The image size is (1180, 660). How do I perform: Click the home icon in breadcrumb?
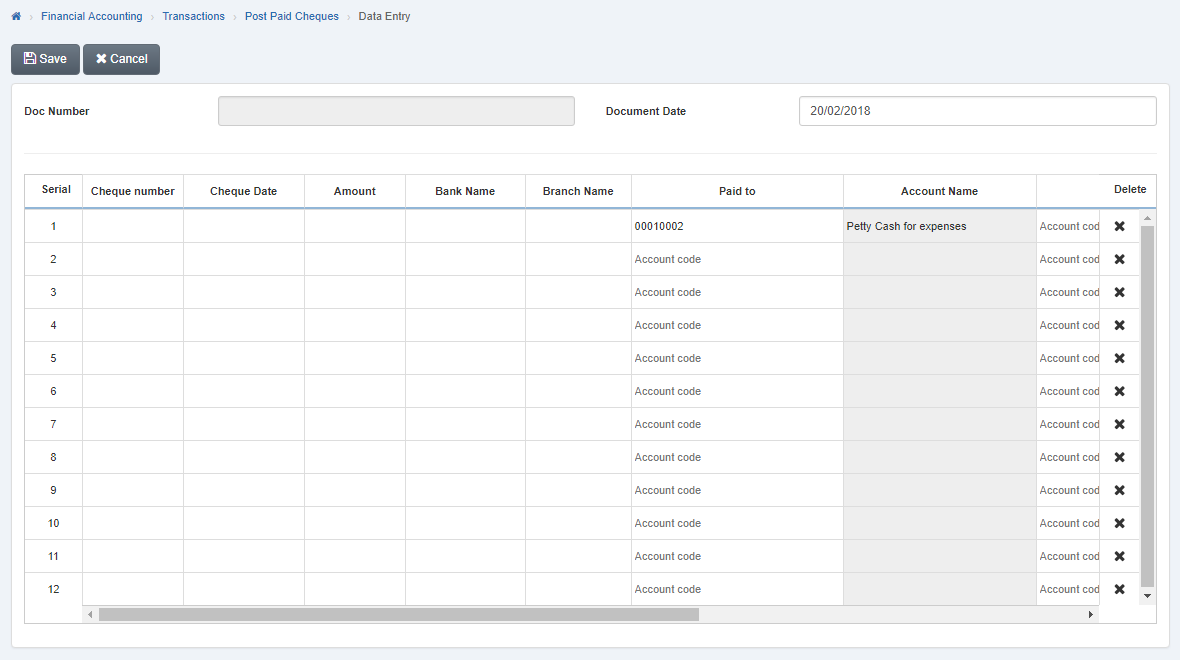[x=16, y=17]
